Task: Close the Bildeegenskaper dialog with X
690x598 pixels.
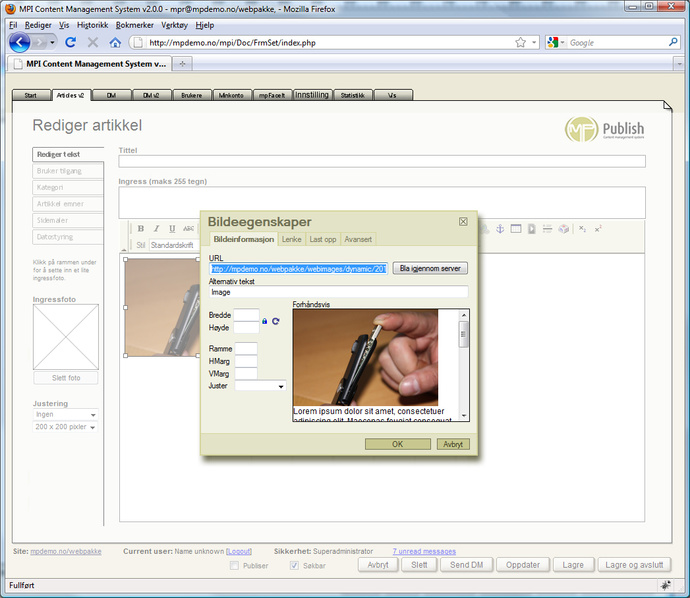Action: 463,221
